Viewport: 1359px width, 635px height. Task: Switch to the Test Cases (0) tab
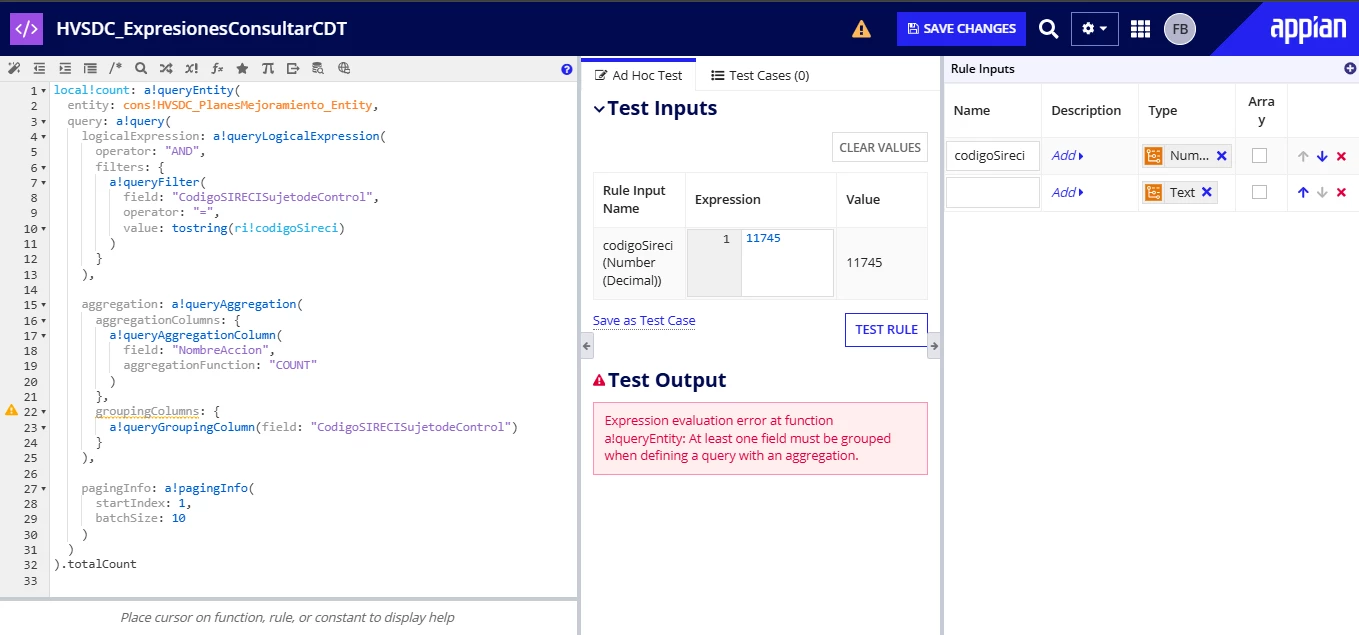pyautogui.click(x=760, y=75)
